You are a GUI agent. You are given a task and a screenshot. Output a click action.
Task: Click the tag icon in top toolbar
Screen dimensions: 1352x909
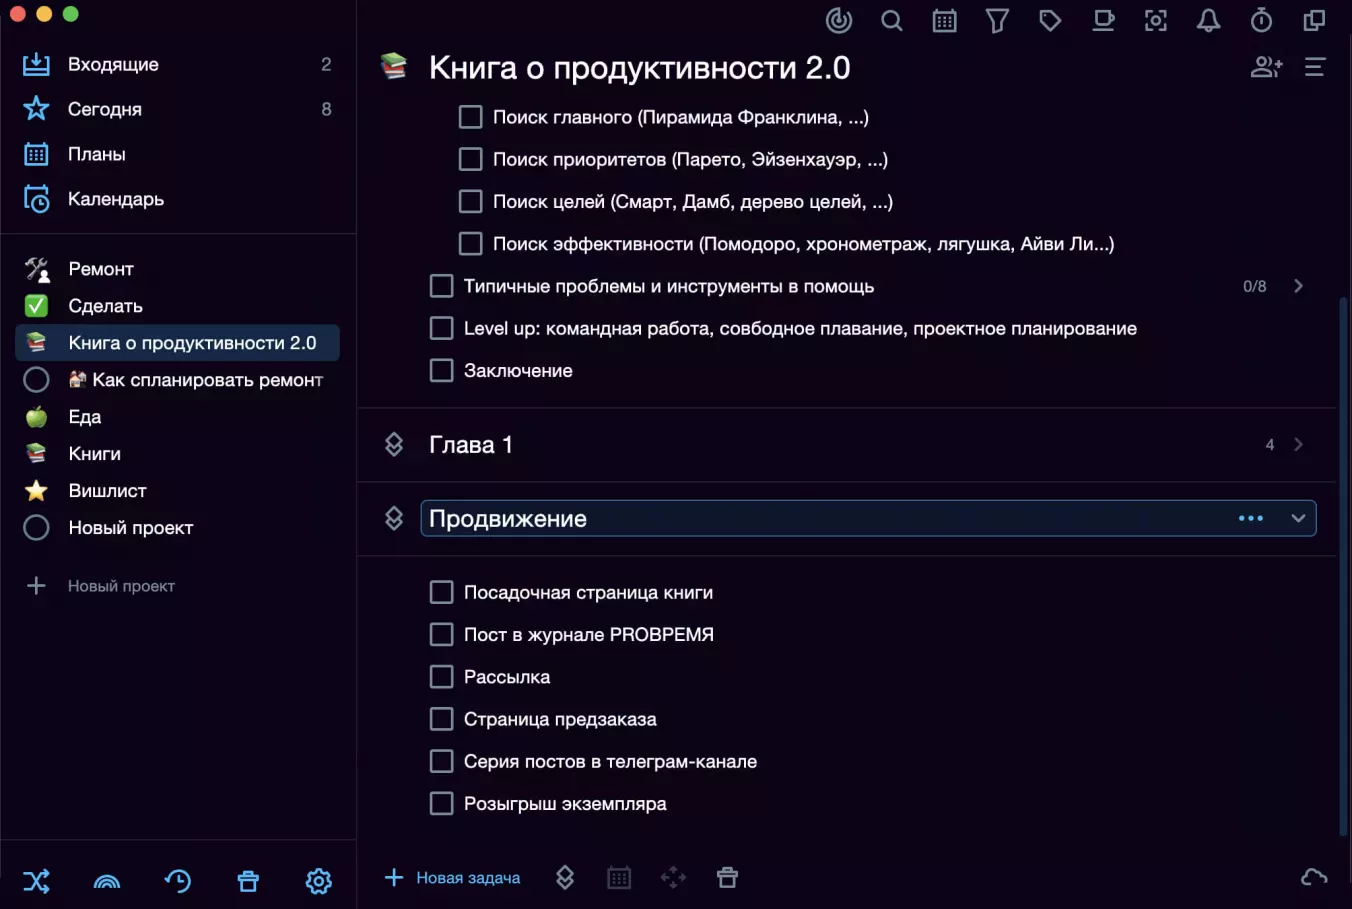click(x=1050, y=20)
